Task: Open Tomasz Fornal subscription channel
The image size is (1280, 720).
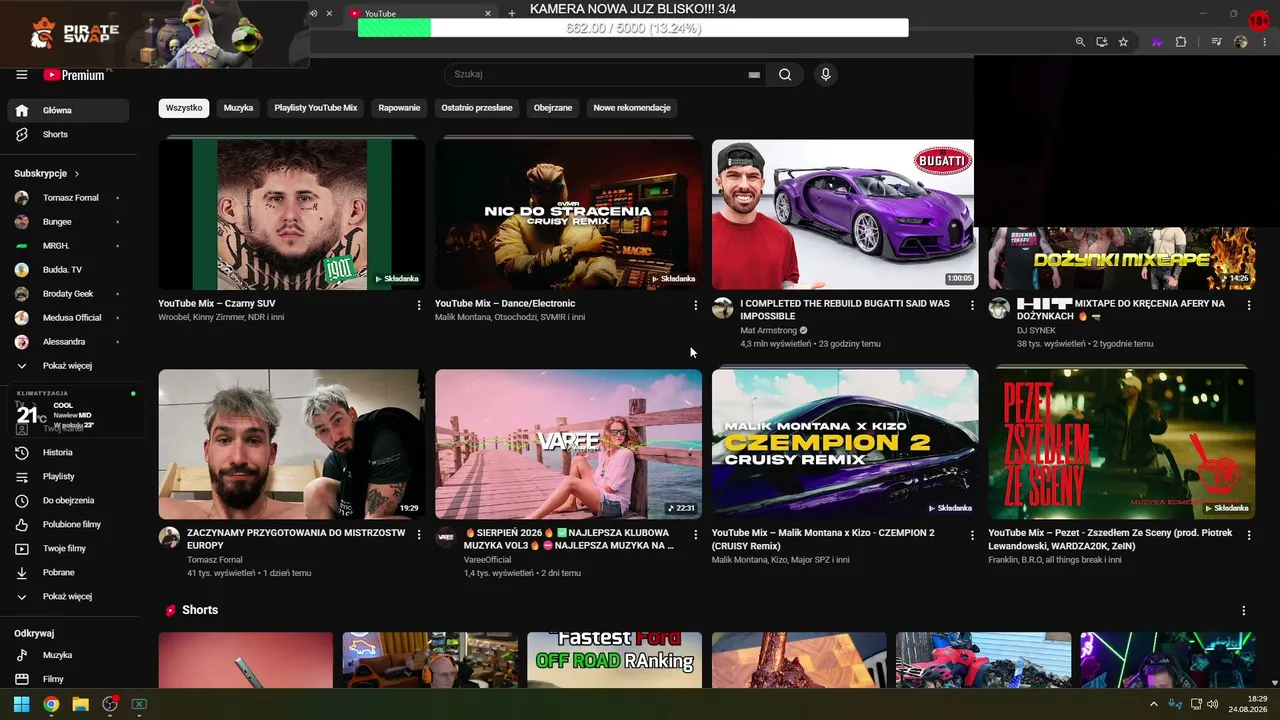Action: click(68, 198)
